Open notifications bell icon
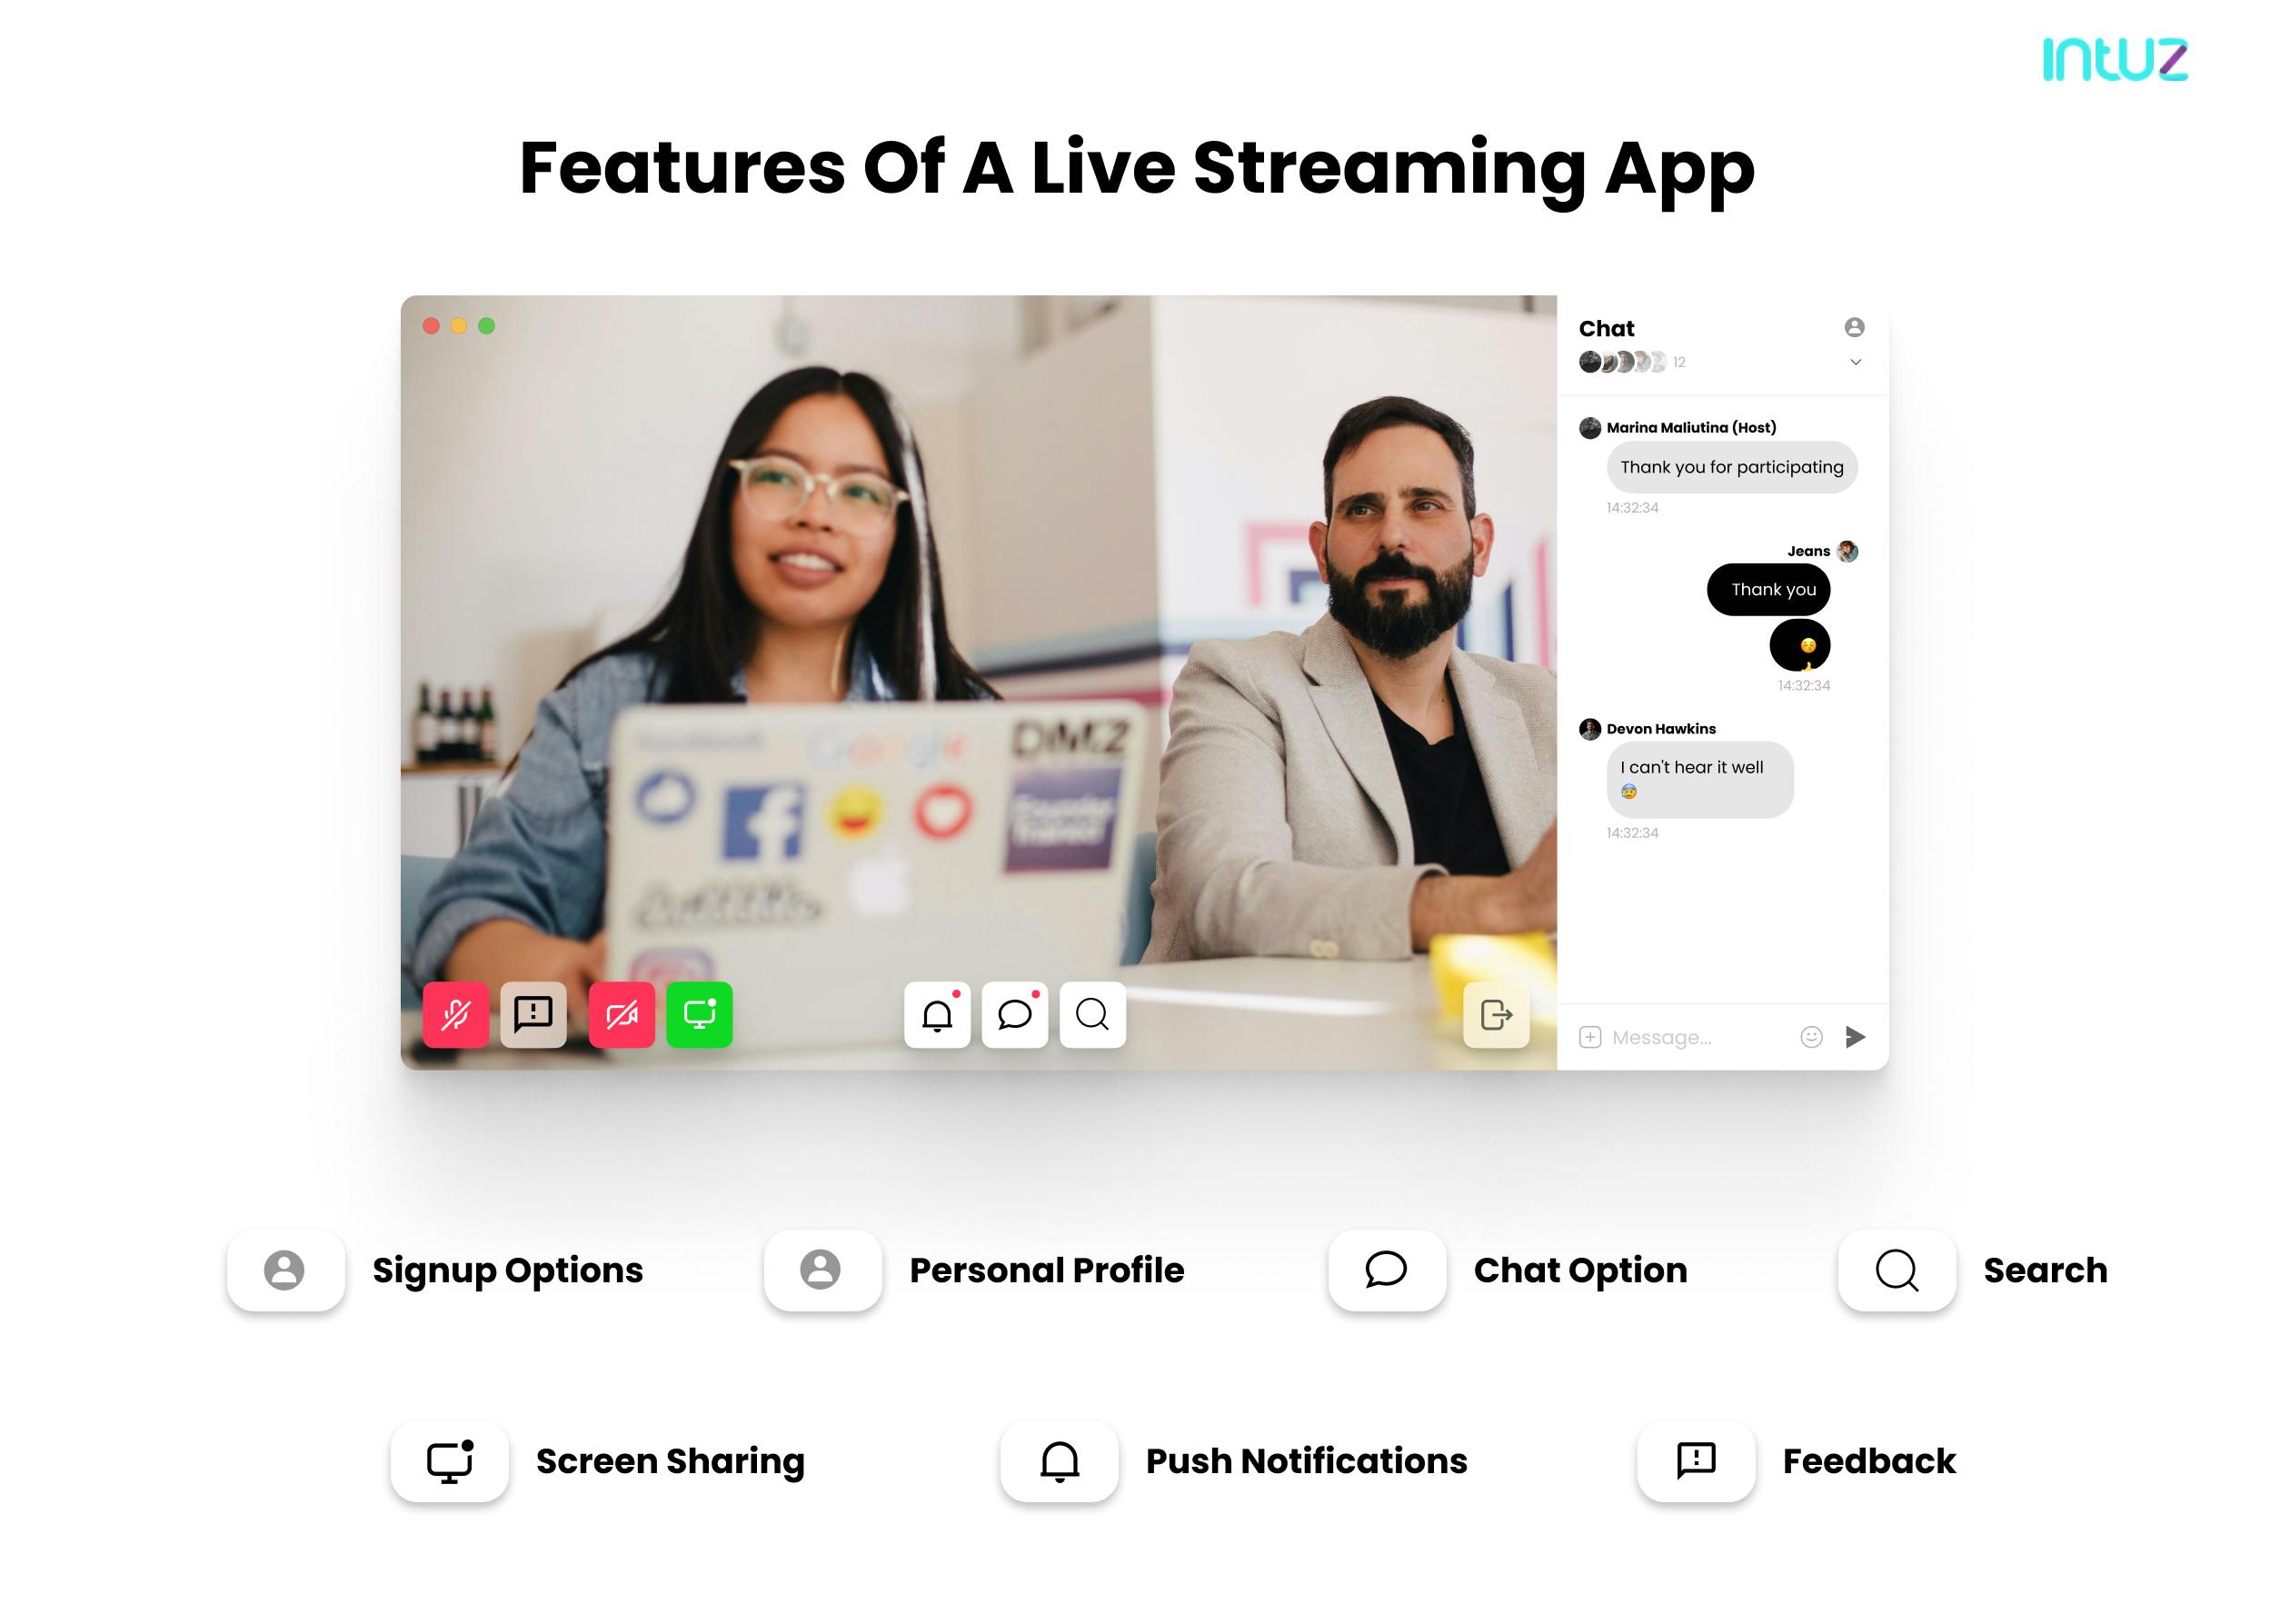This screenshot has height=1624, width=2290. (x=931, y=1016)
